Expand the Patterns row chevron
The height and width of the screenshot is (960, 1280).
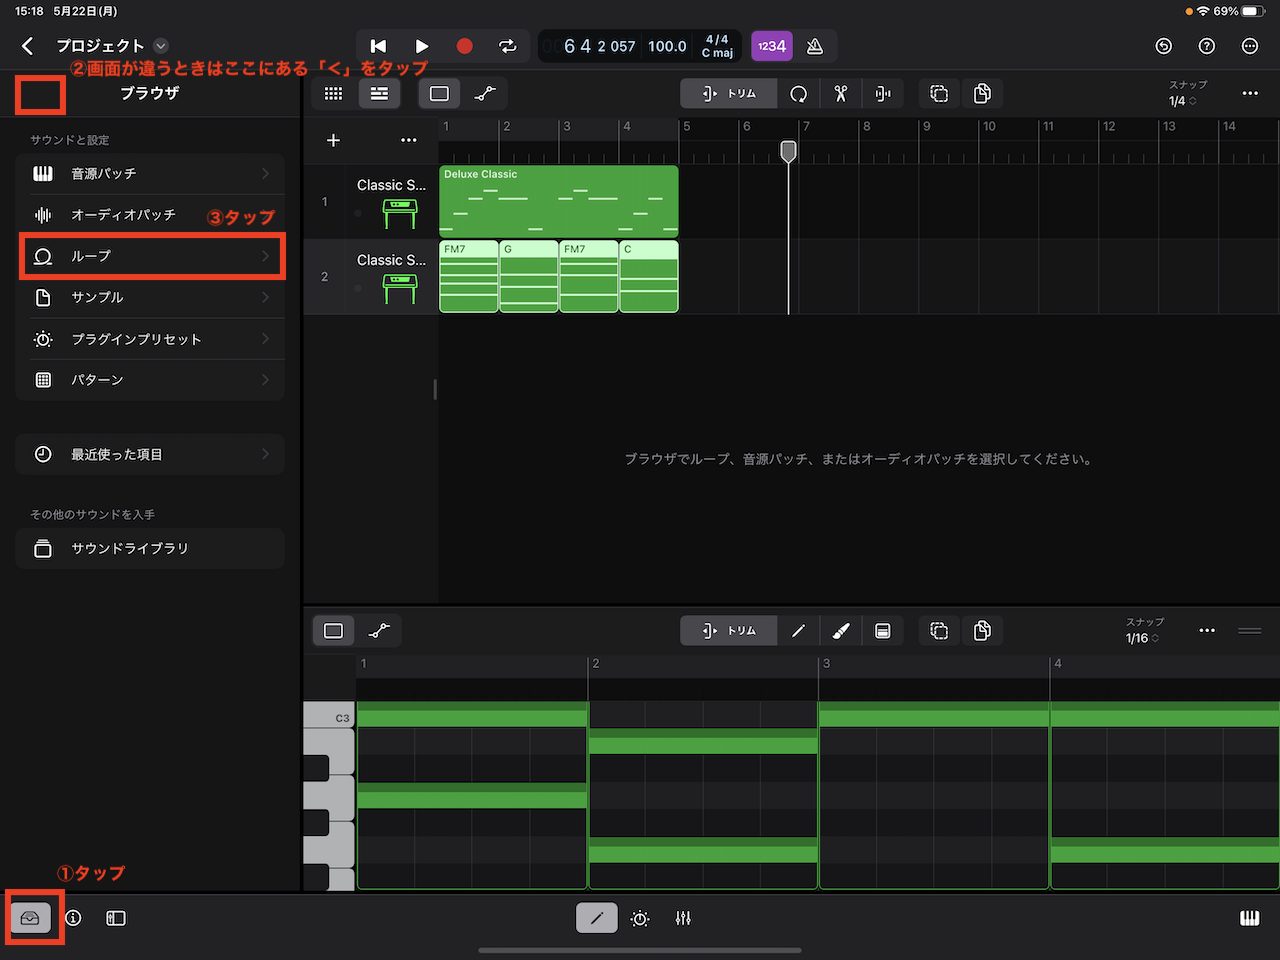click(265, 380)
